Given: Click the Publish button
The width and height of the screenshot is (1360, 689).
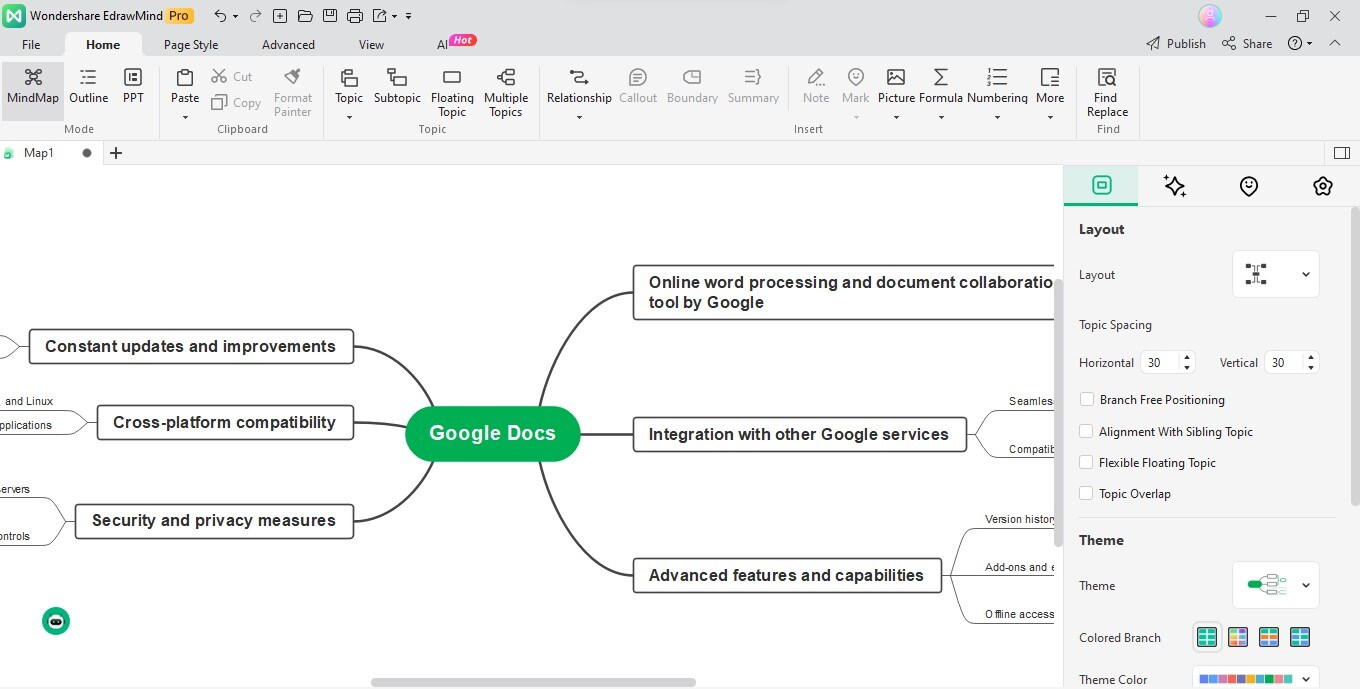Looking at the screenshot, I should coord(1176,43).
